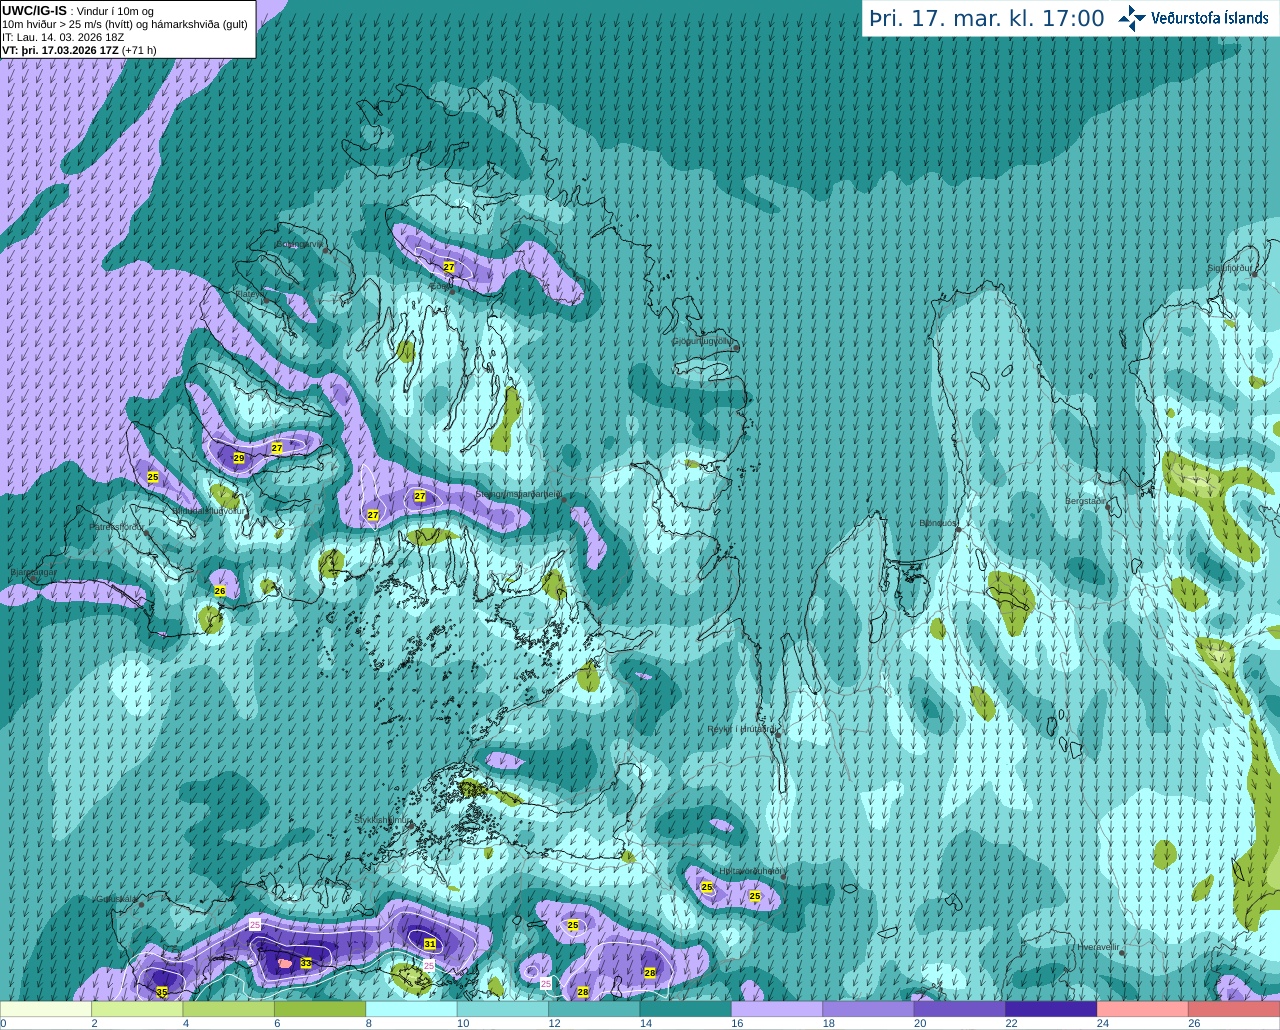Click the Veðurstofa Íslands logo
The height and width of the screenshot is (1030, 1280).
1193,18
